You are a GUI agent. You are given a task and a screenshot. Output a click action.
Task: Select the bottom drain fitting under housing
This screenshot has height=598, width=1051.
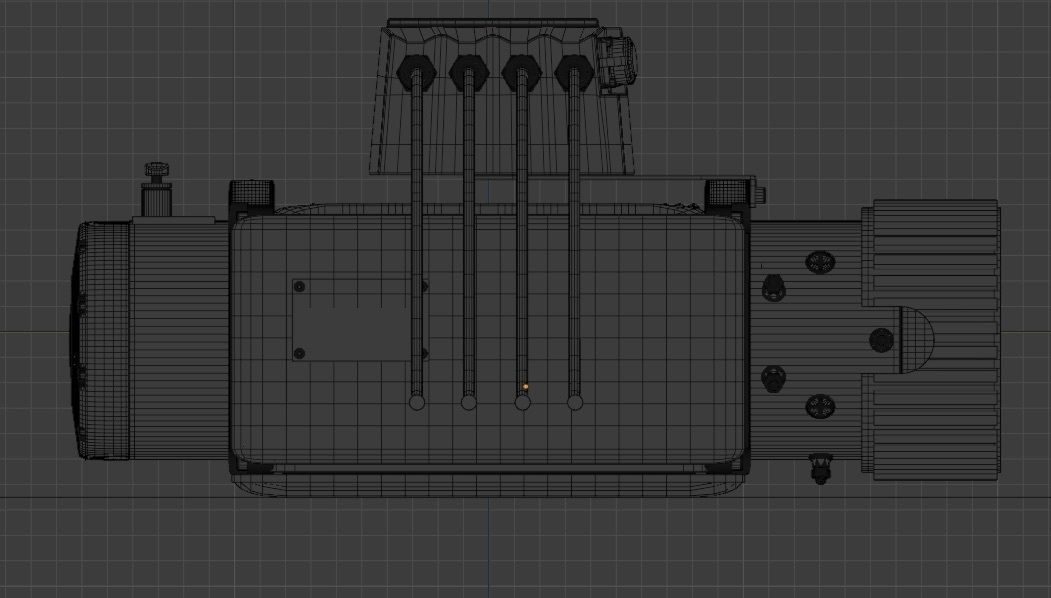click(820, 468)
